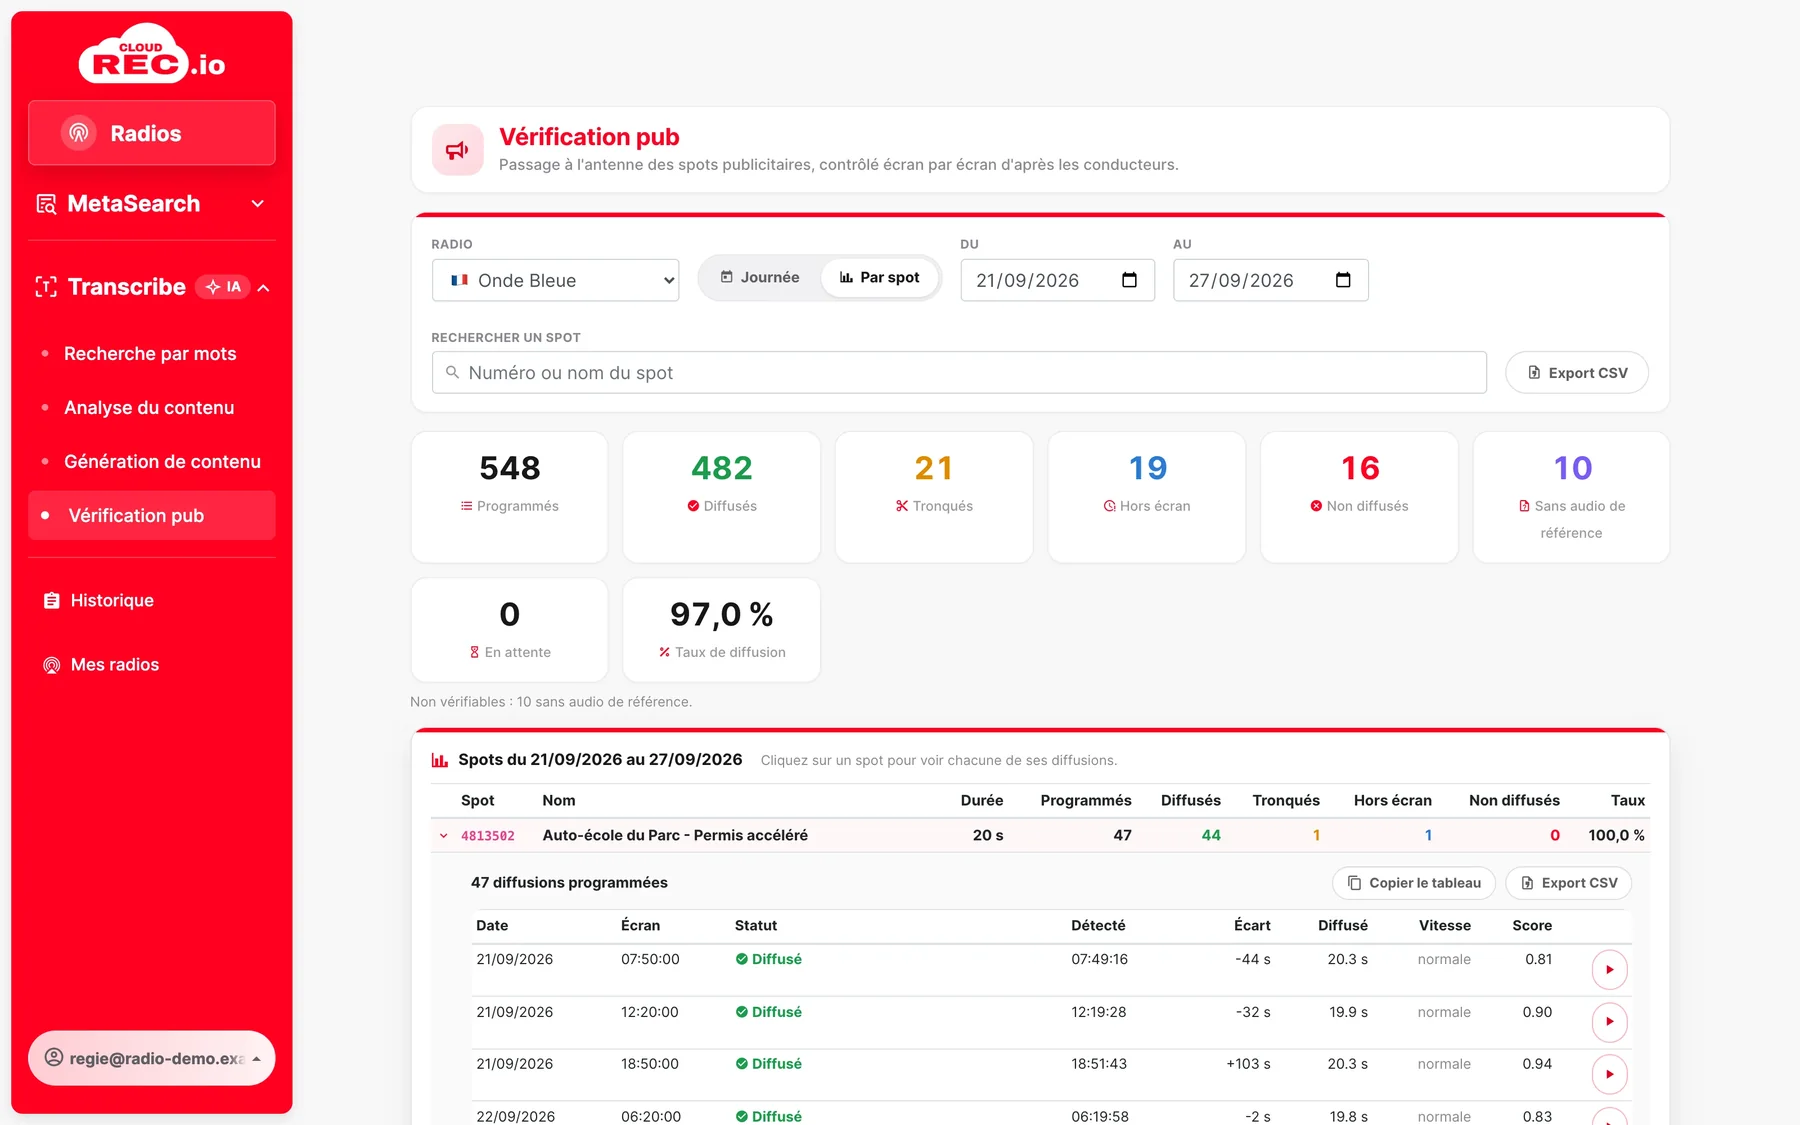Click the MetaSearch magnifier icon

click(46, 204)
